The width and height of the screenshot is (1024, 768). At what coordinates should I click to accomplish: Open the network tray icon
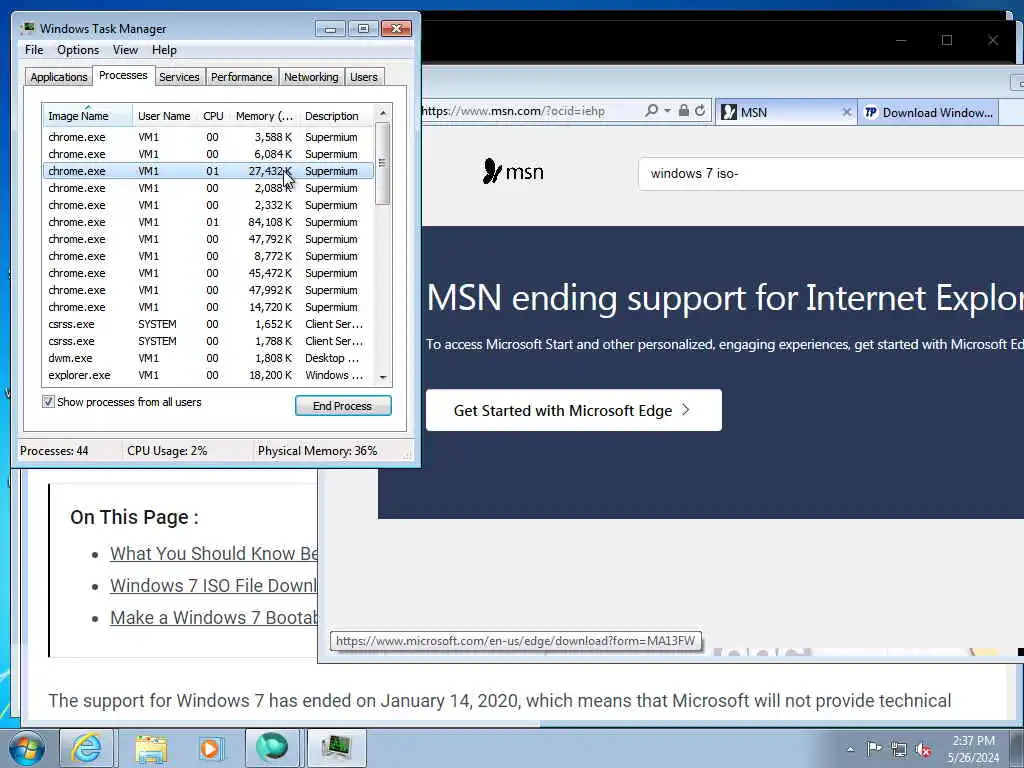click(x=899, y=749)
